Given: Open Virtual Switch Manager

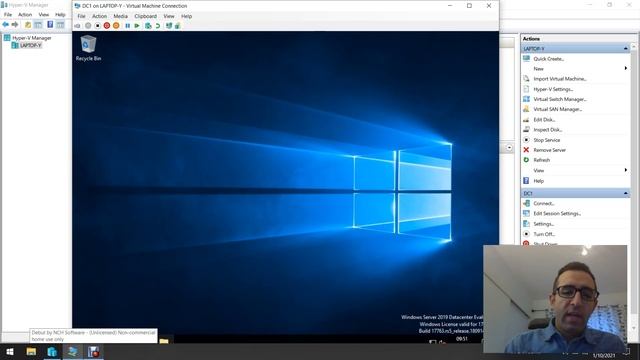Looking at the screenshot, I should (560, 99).
